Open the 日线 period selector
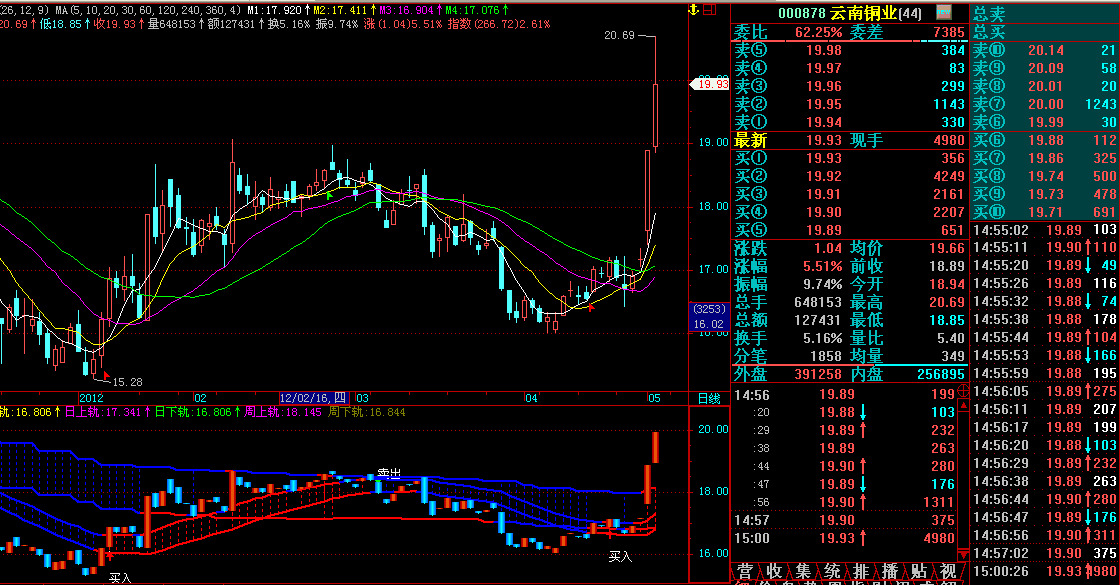1120x585 pixels. [708, 398]
